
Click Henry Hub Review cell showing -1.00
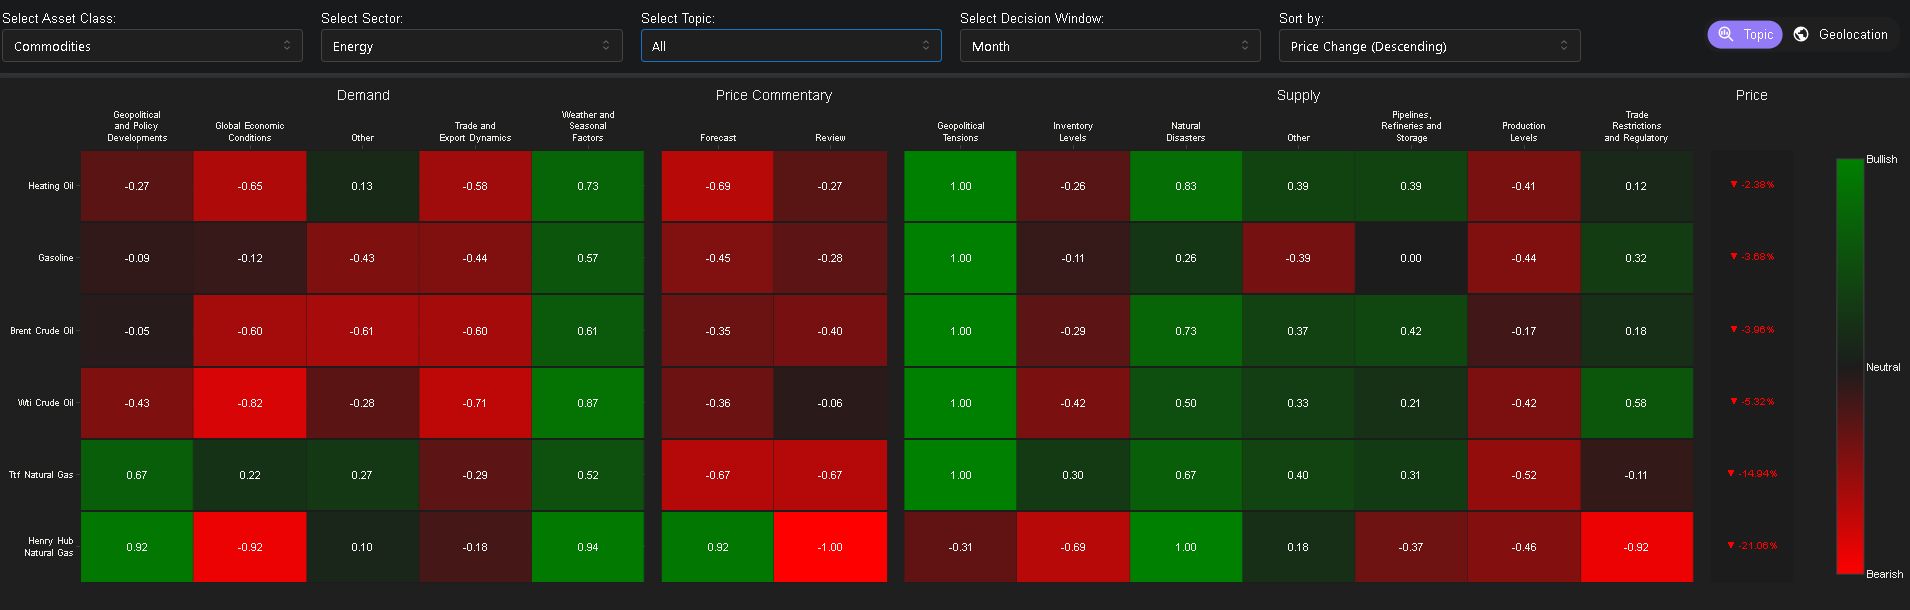pos(830,547)
